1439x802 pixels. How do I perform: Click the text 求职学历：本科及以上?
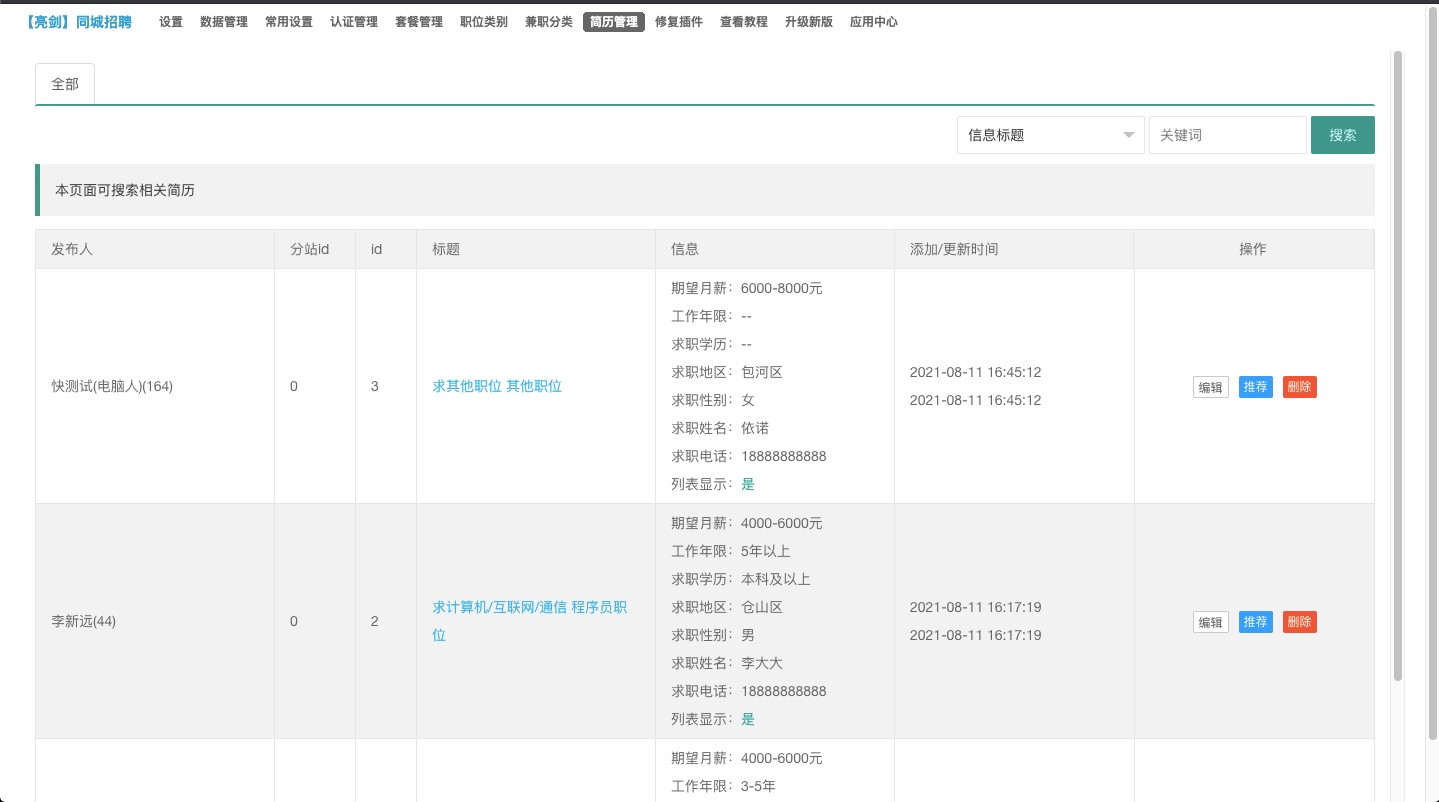click(x=741, y=579)
